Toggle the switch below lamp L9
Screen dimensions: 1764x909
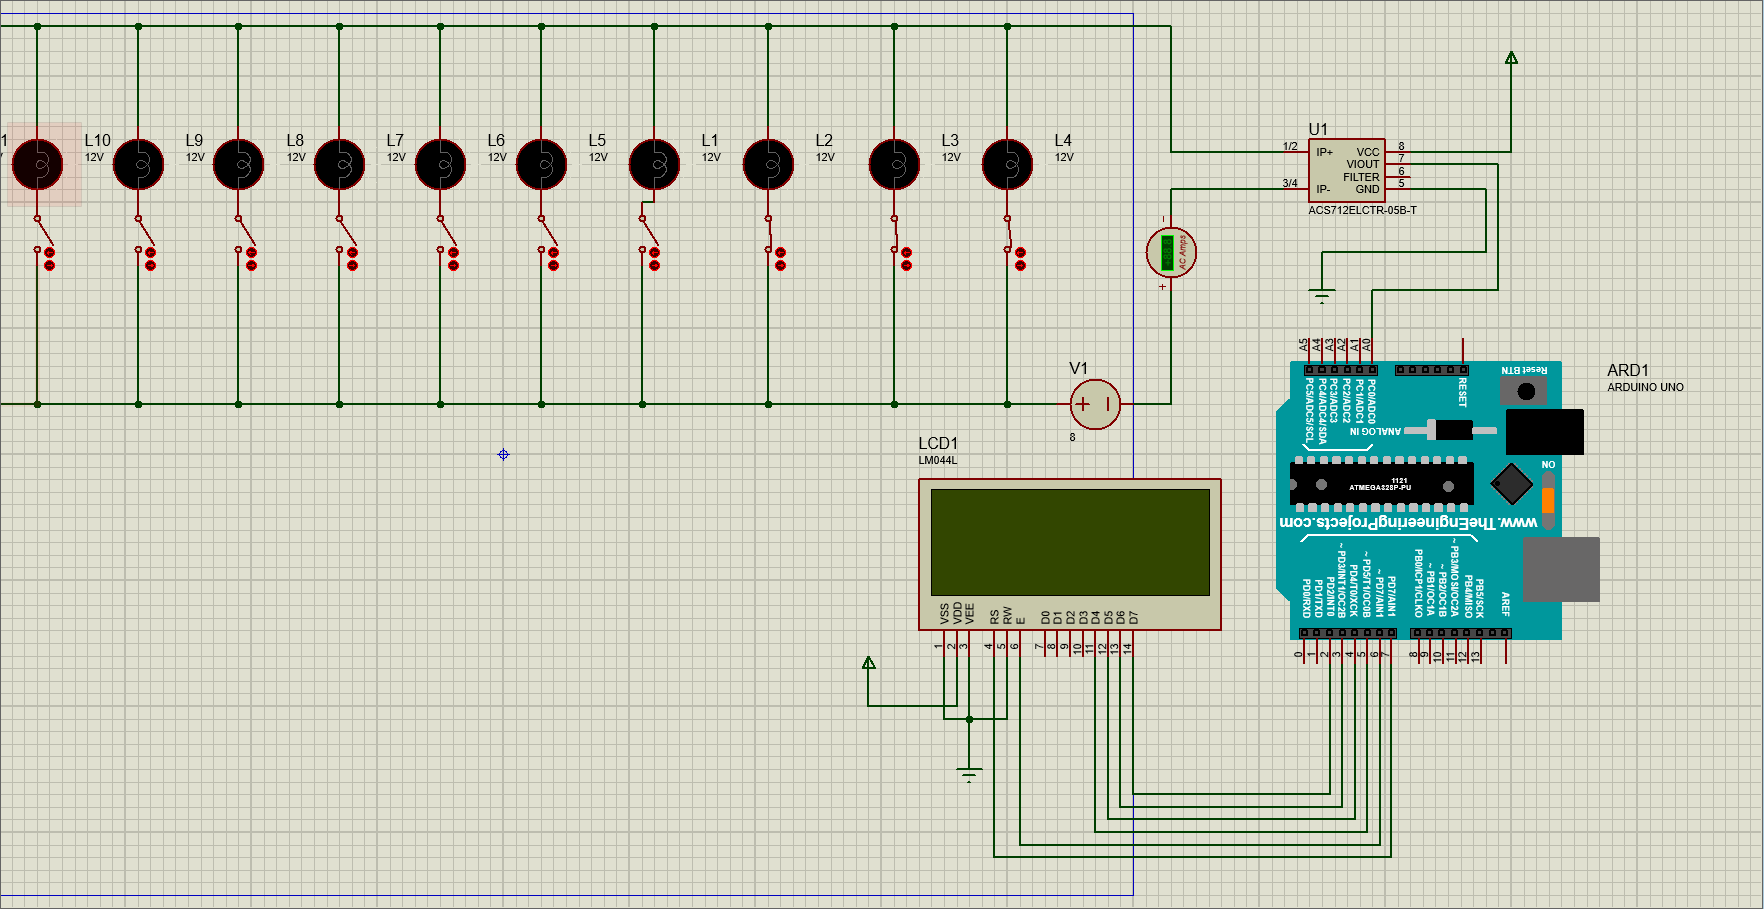click(145, 241)
